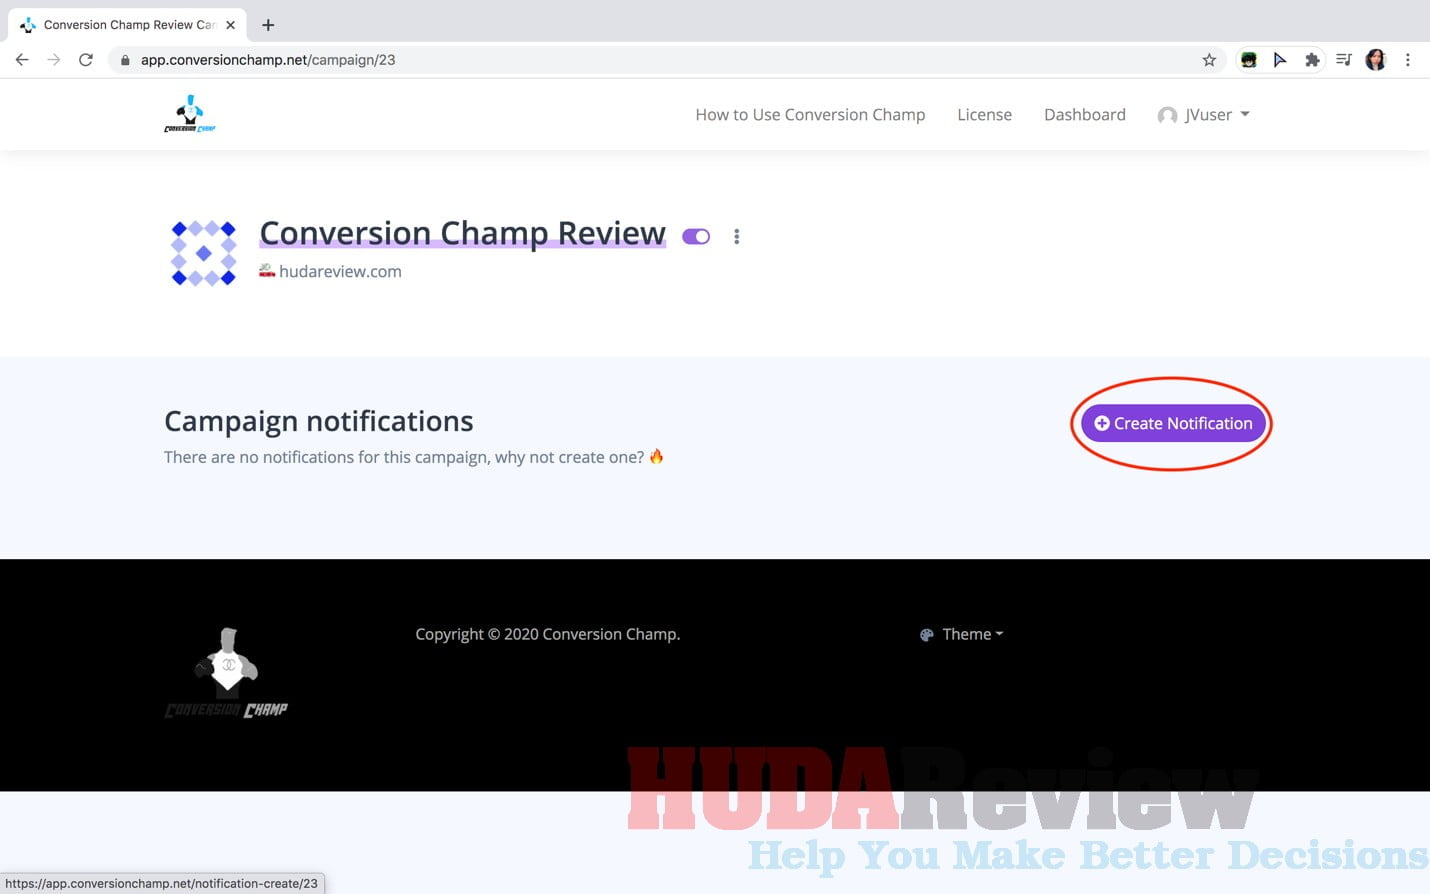
Task: Click the JVuser avatar icon
Action: (x=1167, y=115)
